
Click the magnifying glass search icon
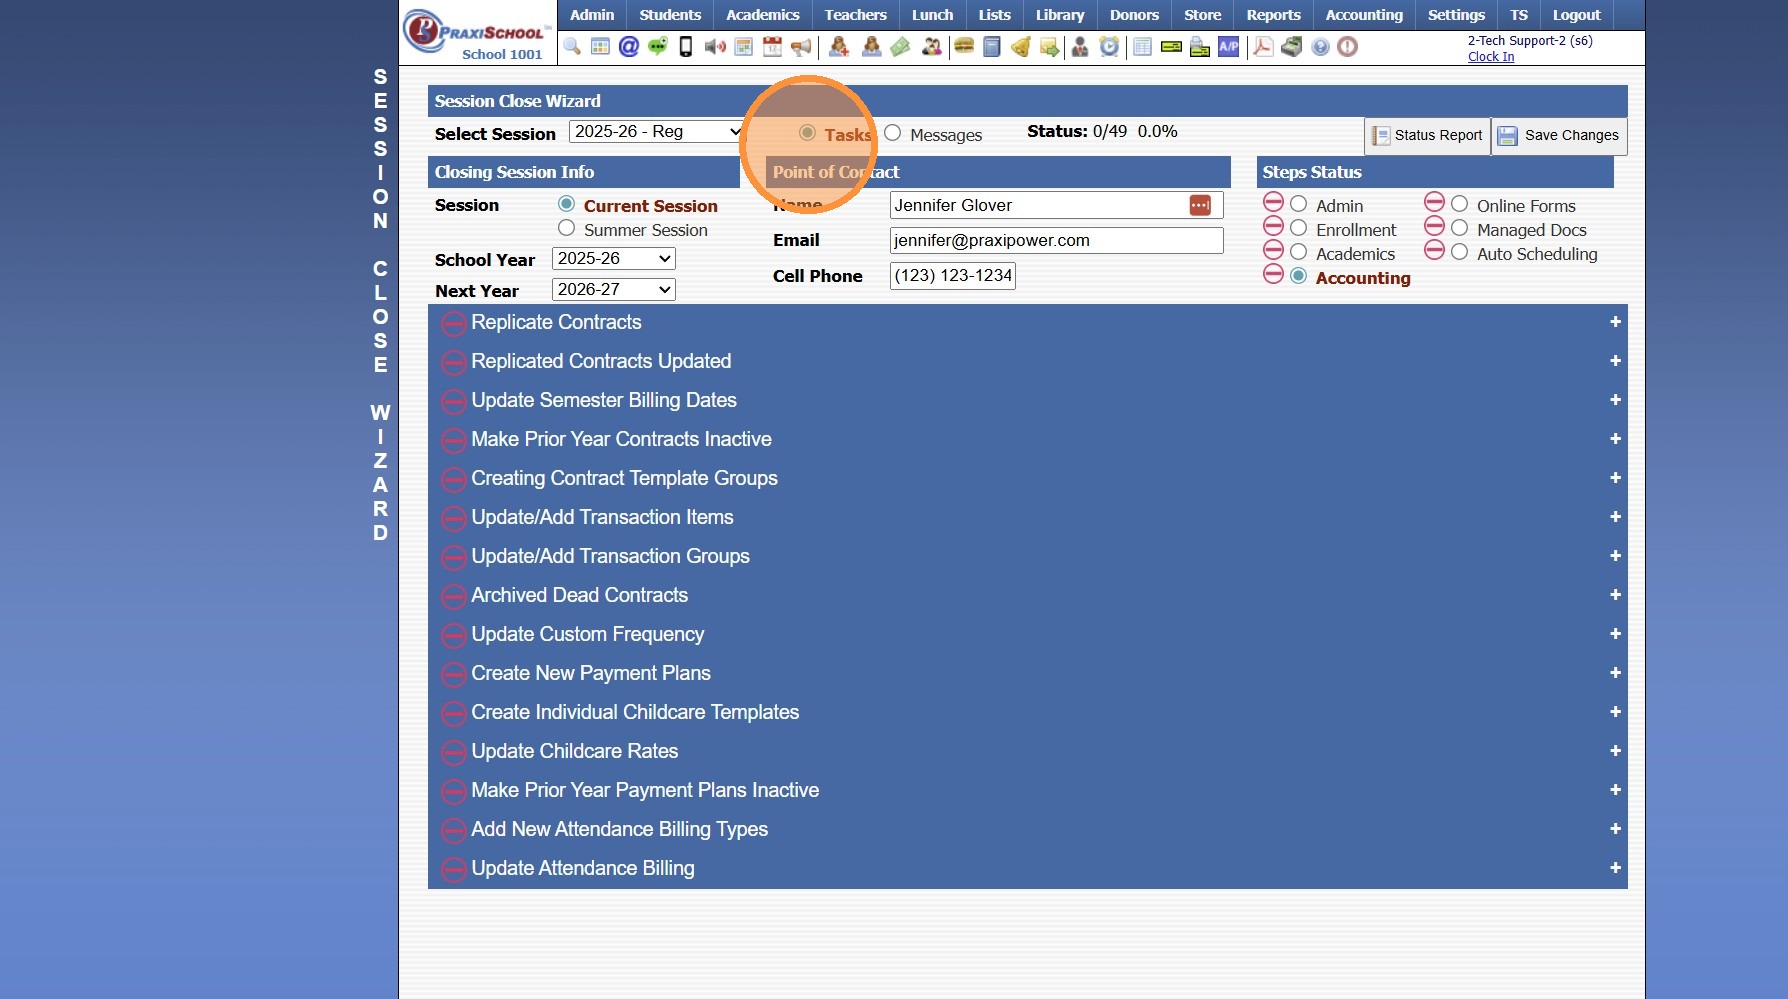(x=572, y=47)
